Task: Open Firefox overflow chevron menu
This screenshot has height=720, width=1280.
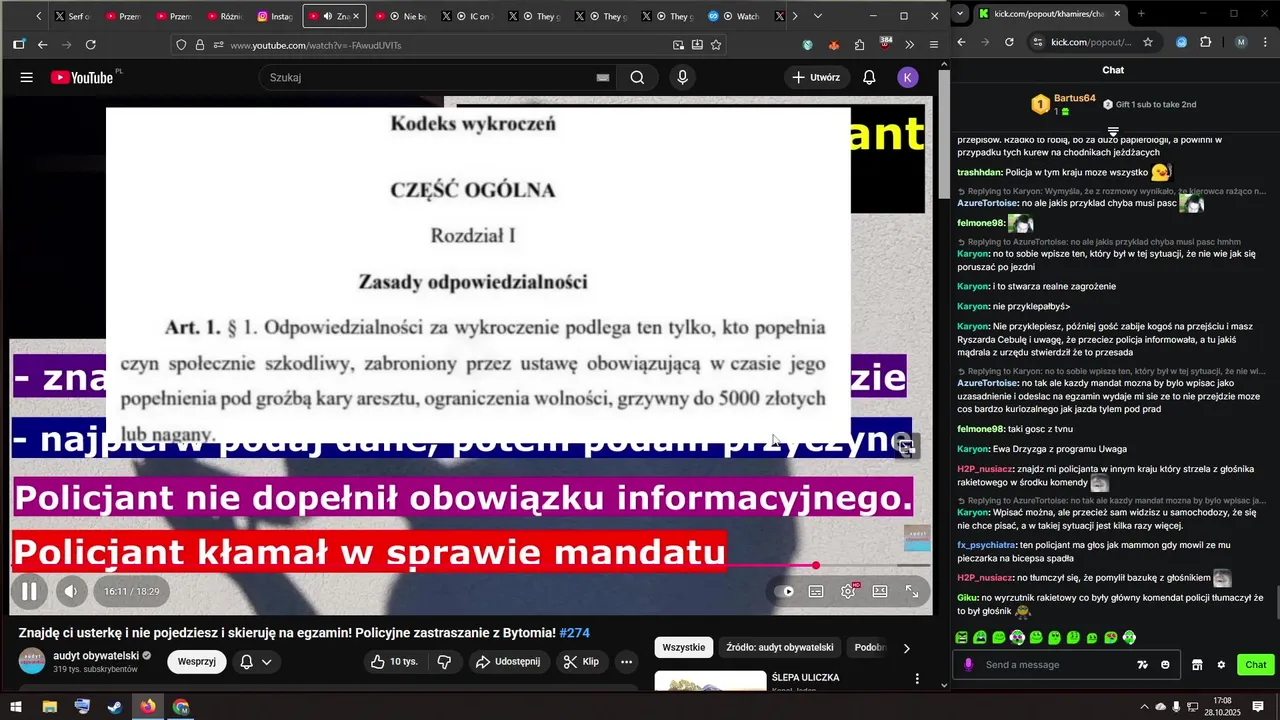Action: tap(909, 45)
